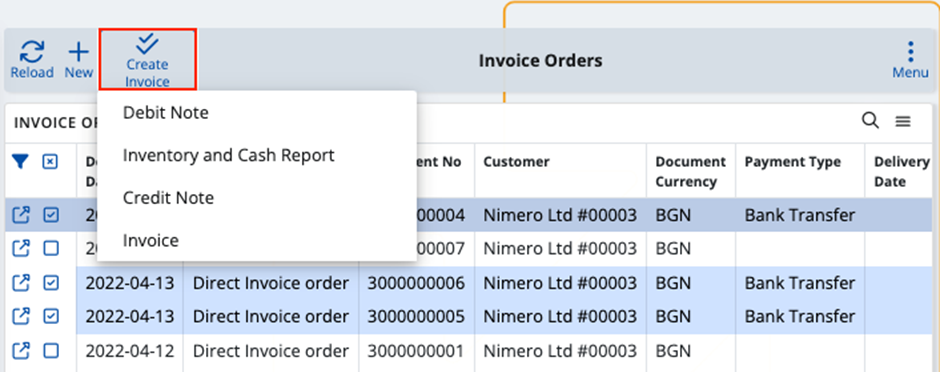Click the 2022-04-13 date in row 3000000006
Viewport: 940px width, 372px height.
point(129,283)
